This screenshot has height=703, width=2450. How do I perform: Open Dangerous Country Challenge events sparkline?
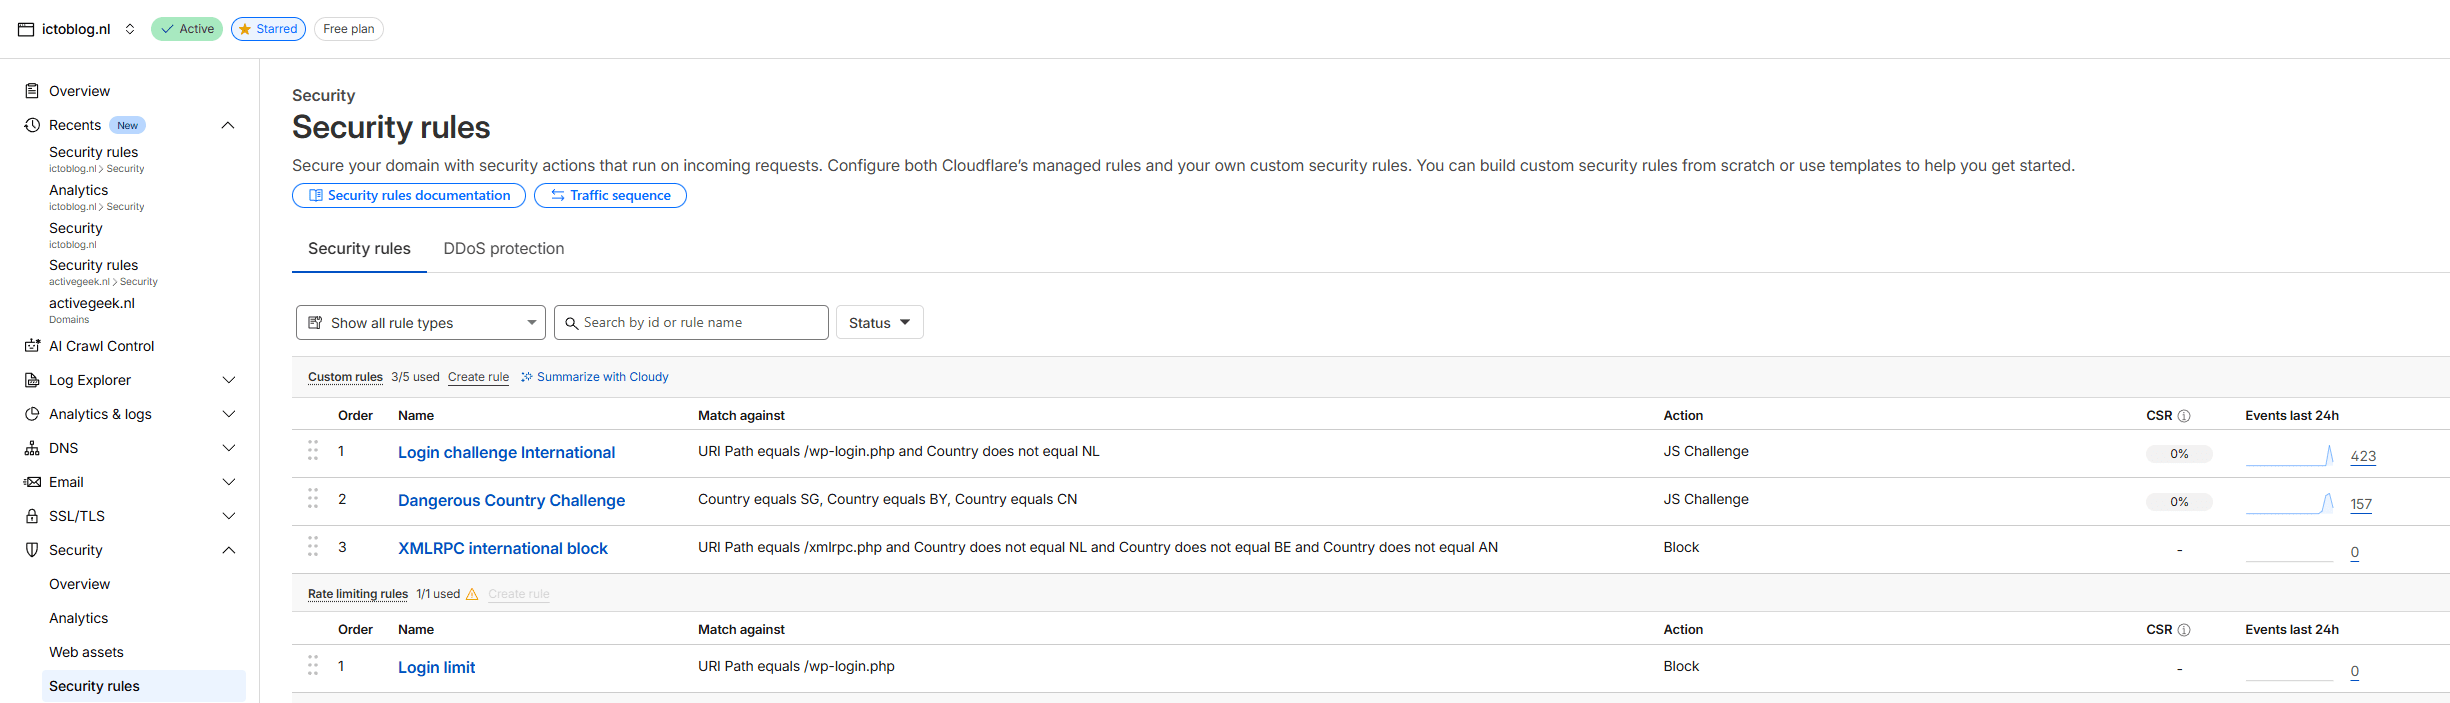2289,503
